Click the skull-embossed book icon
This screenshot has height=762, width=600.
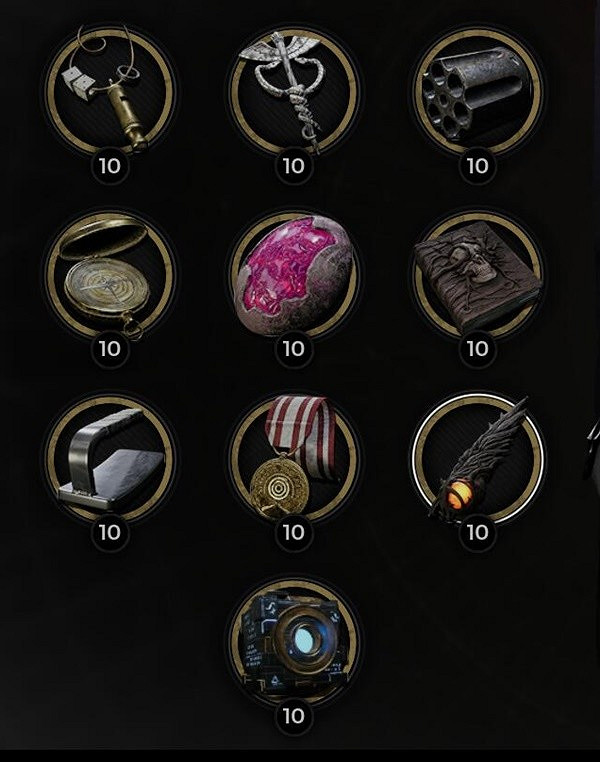[x=477, y=275]
